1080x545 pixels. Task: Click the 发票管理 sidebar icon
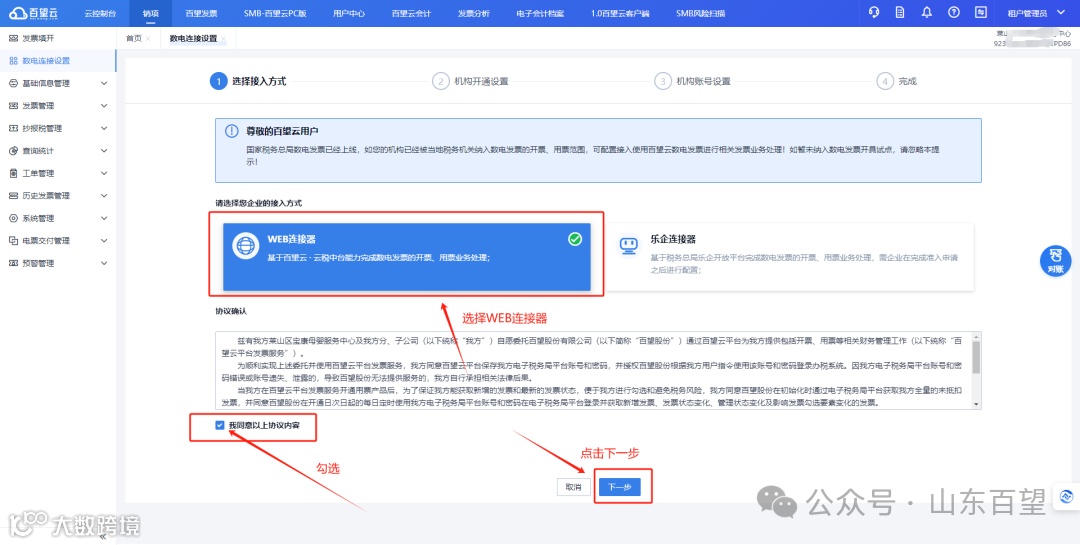coord(14,106)
